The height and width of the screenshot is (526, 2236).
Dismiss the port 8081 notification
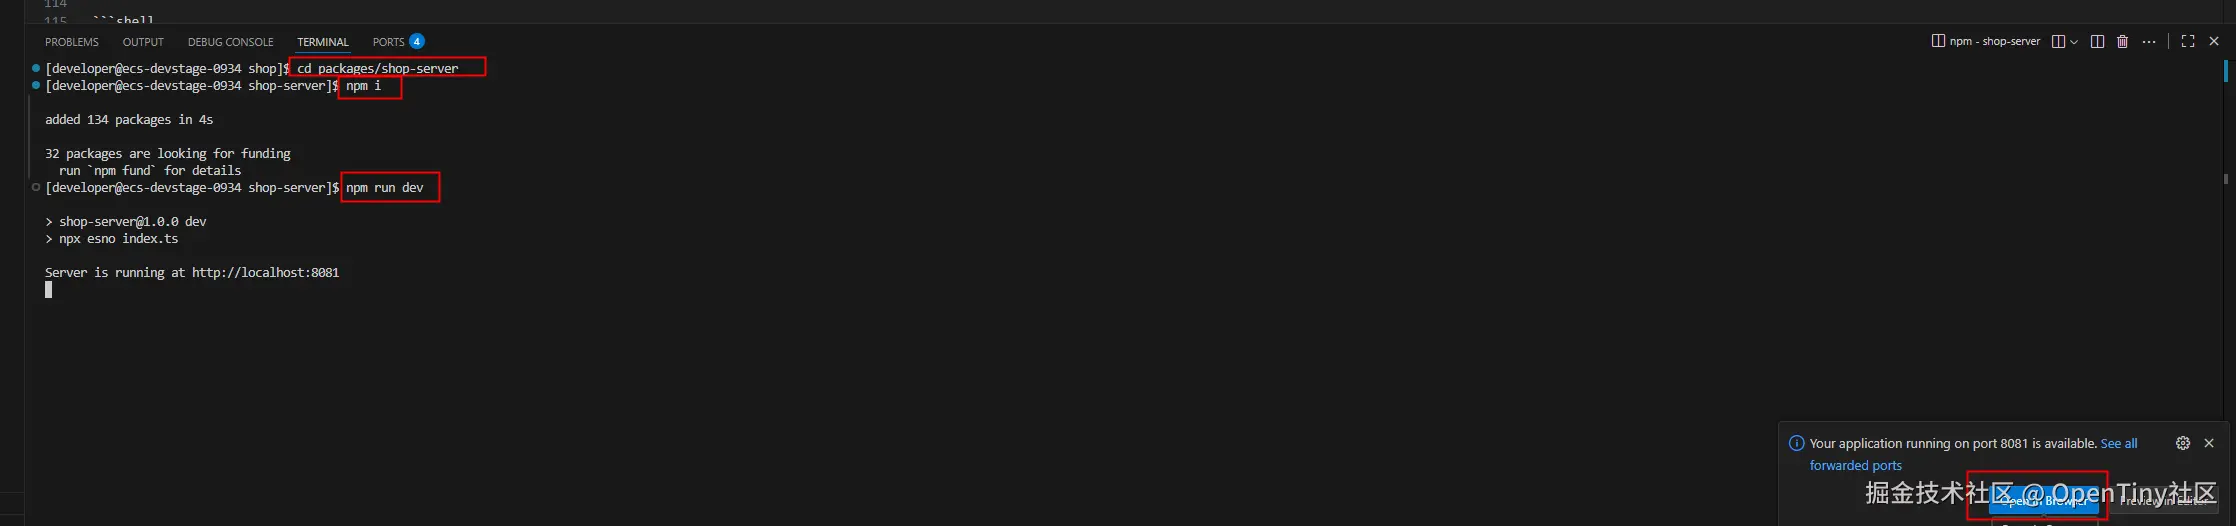2209,443
